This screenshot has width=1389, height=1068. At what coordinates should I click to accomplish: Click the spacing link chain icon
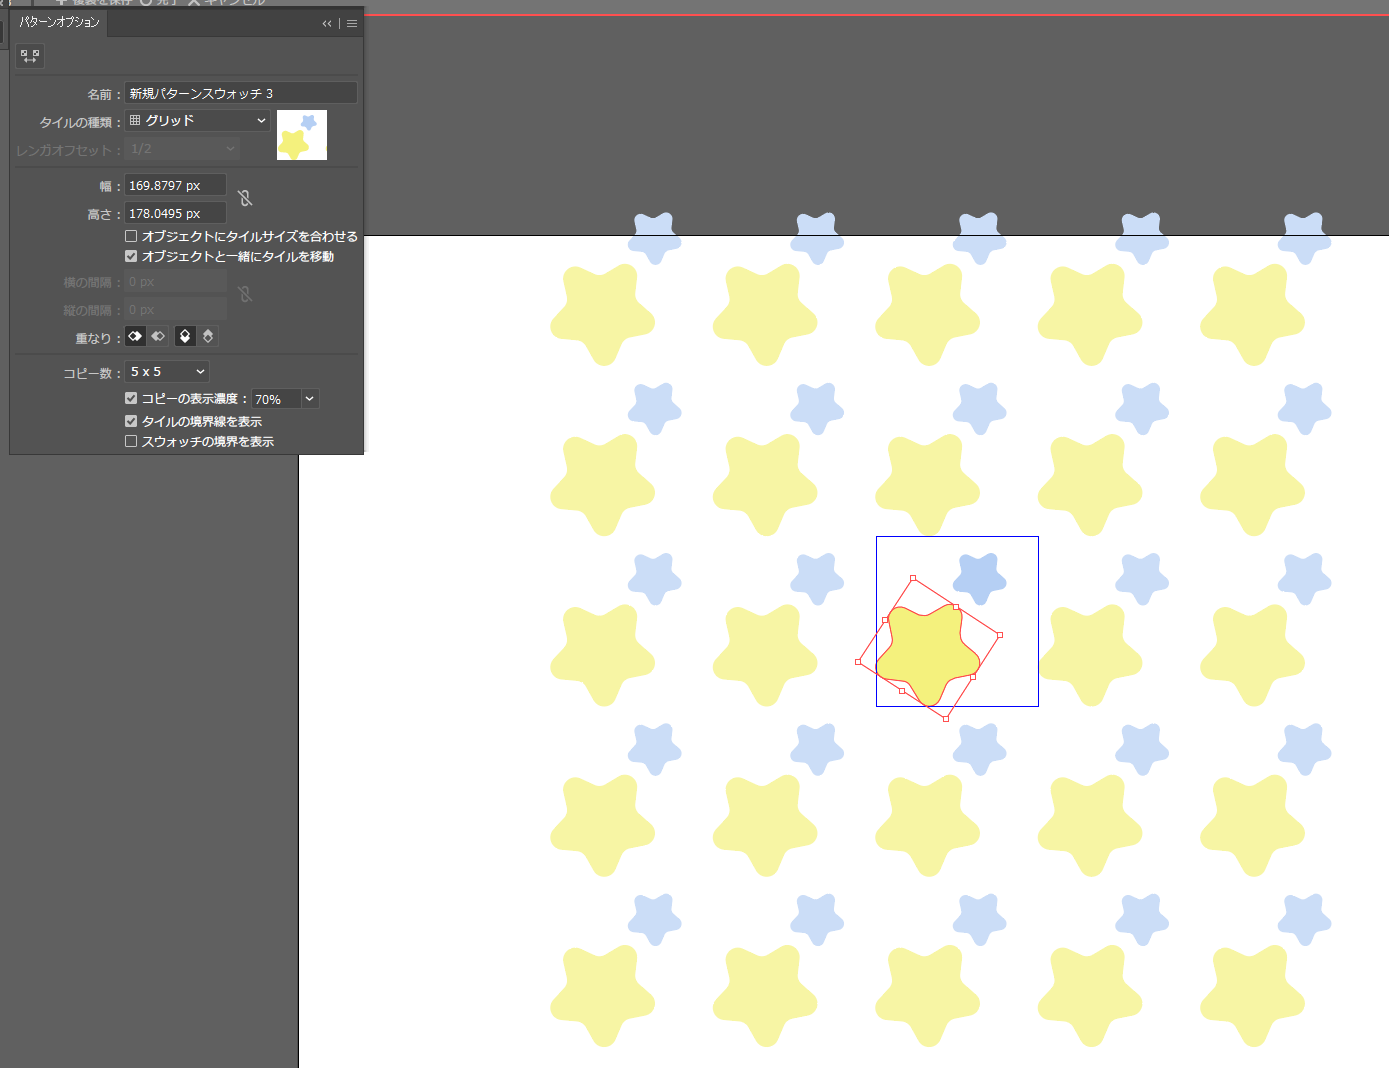pos(245,294)
